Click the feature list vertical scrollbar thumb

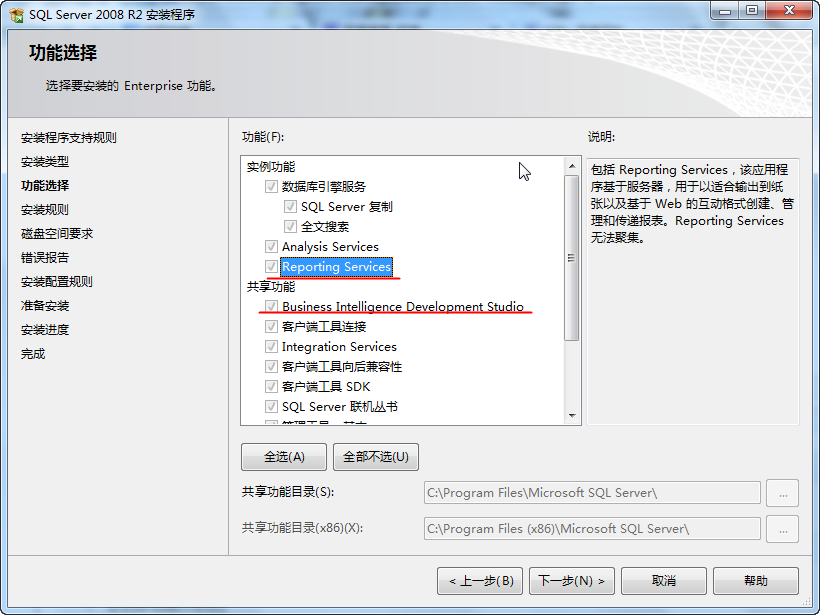[572, 258]
